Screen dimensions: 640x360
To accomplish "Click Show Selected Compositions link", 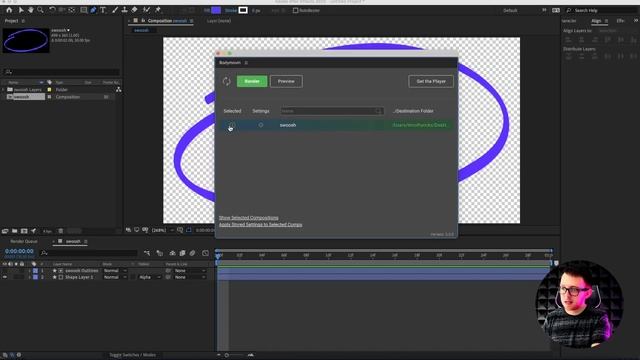I will pos(249,218).
